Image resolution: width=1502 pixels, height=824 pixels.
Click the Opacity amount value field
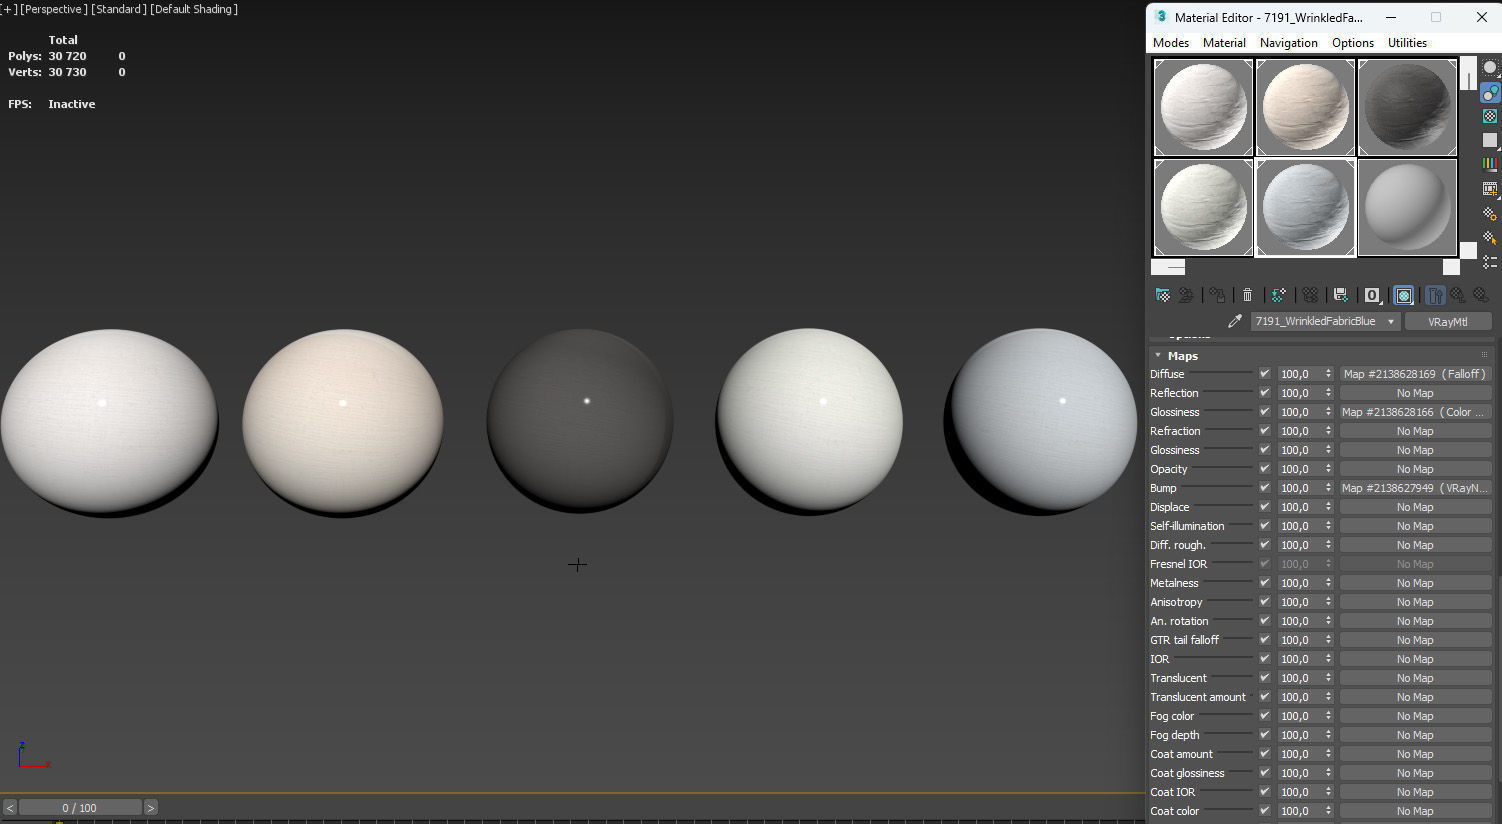(1301, 469)
